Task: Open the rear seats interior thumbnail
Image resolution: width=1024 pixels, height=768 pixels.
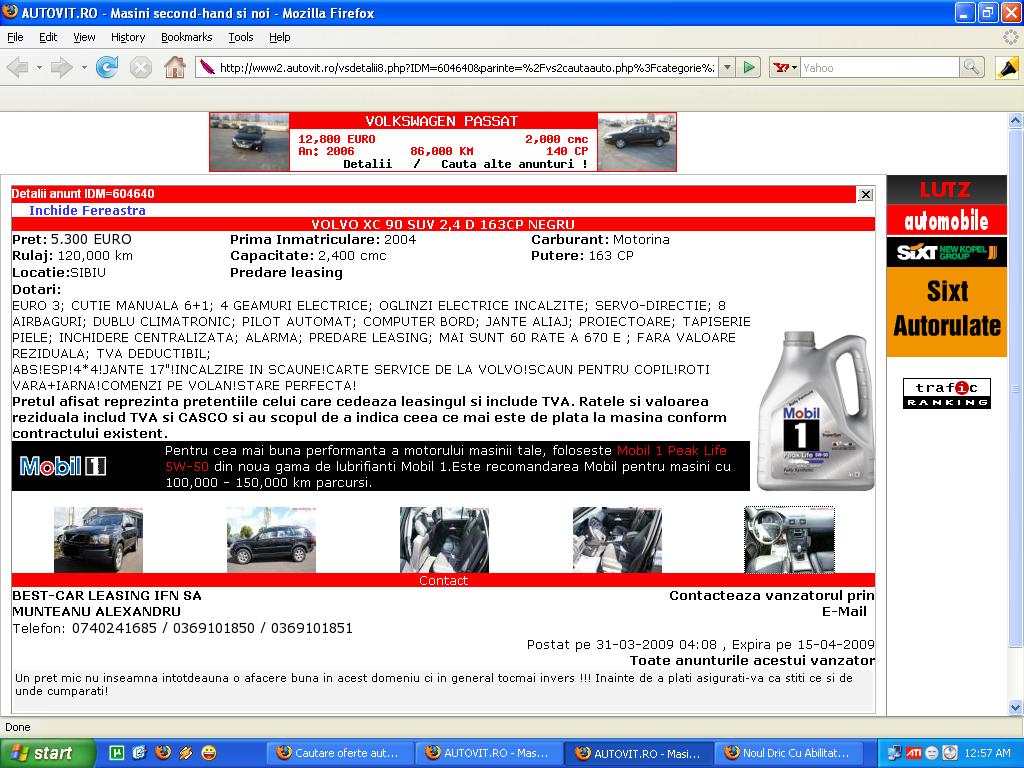Action: tap(444, 540)
